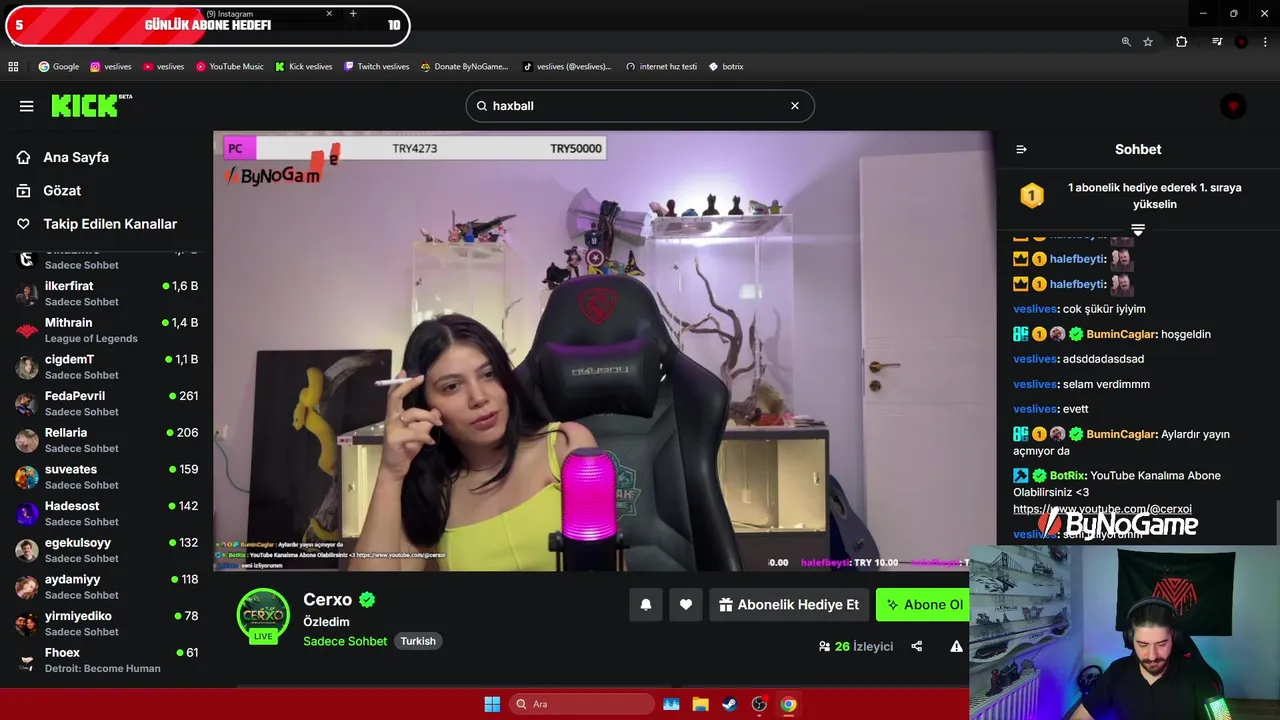Expand the gift leaderboard chevron
Viewport: 1280px width, 720px height.
[1138, 229]
